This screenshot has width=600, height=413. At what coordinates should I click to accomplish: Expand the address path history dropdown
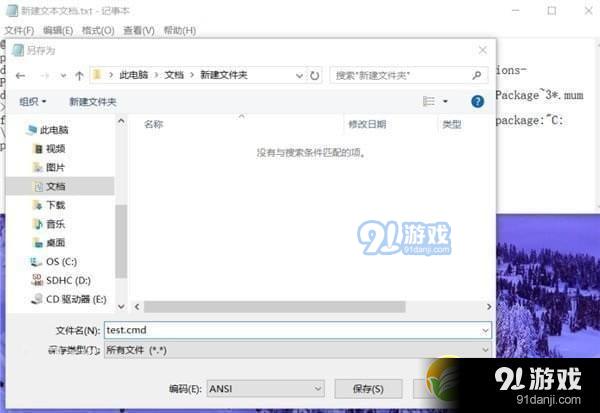(299, 76)
